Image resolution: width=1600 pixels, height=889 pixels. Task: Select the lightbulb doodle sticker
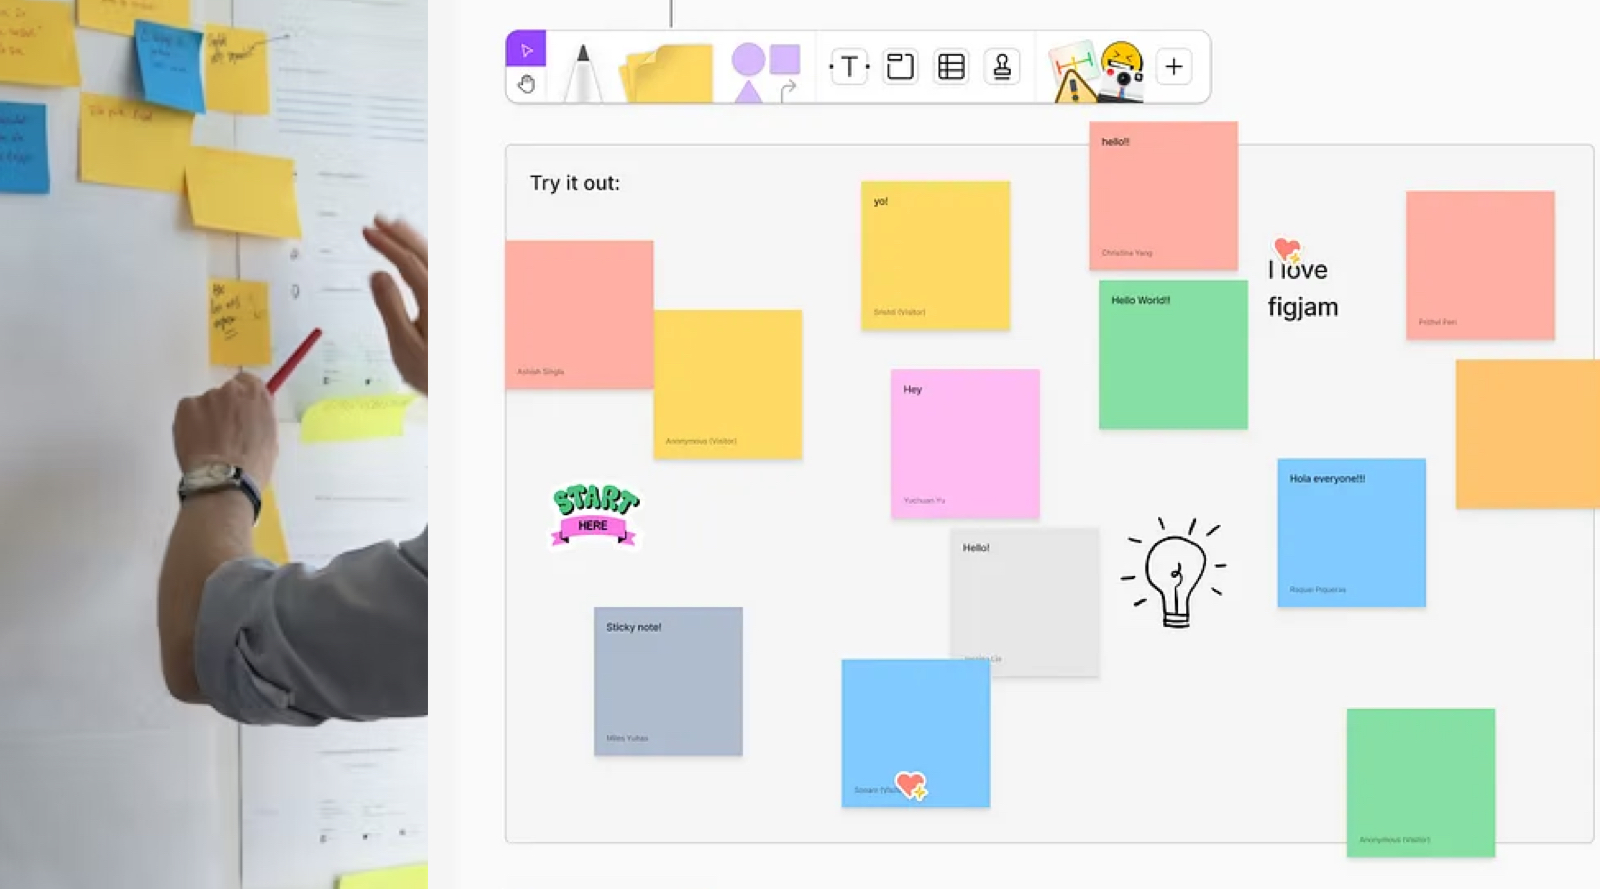pyautogui.click(x=1174, y=572)
